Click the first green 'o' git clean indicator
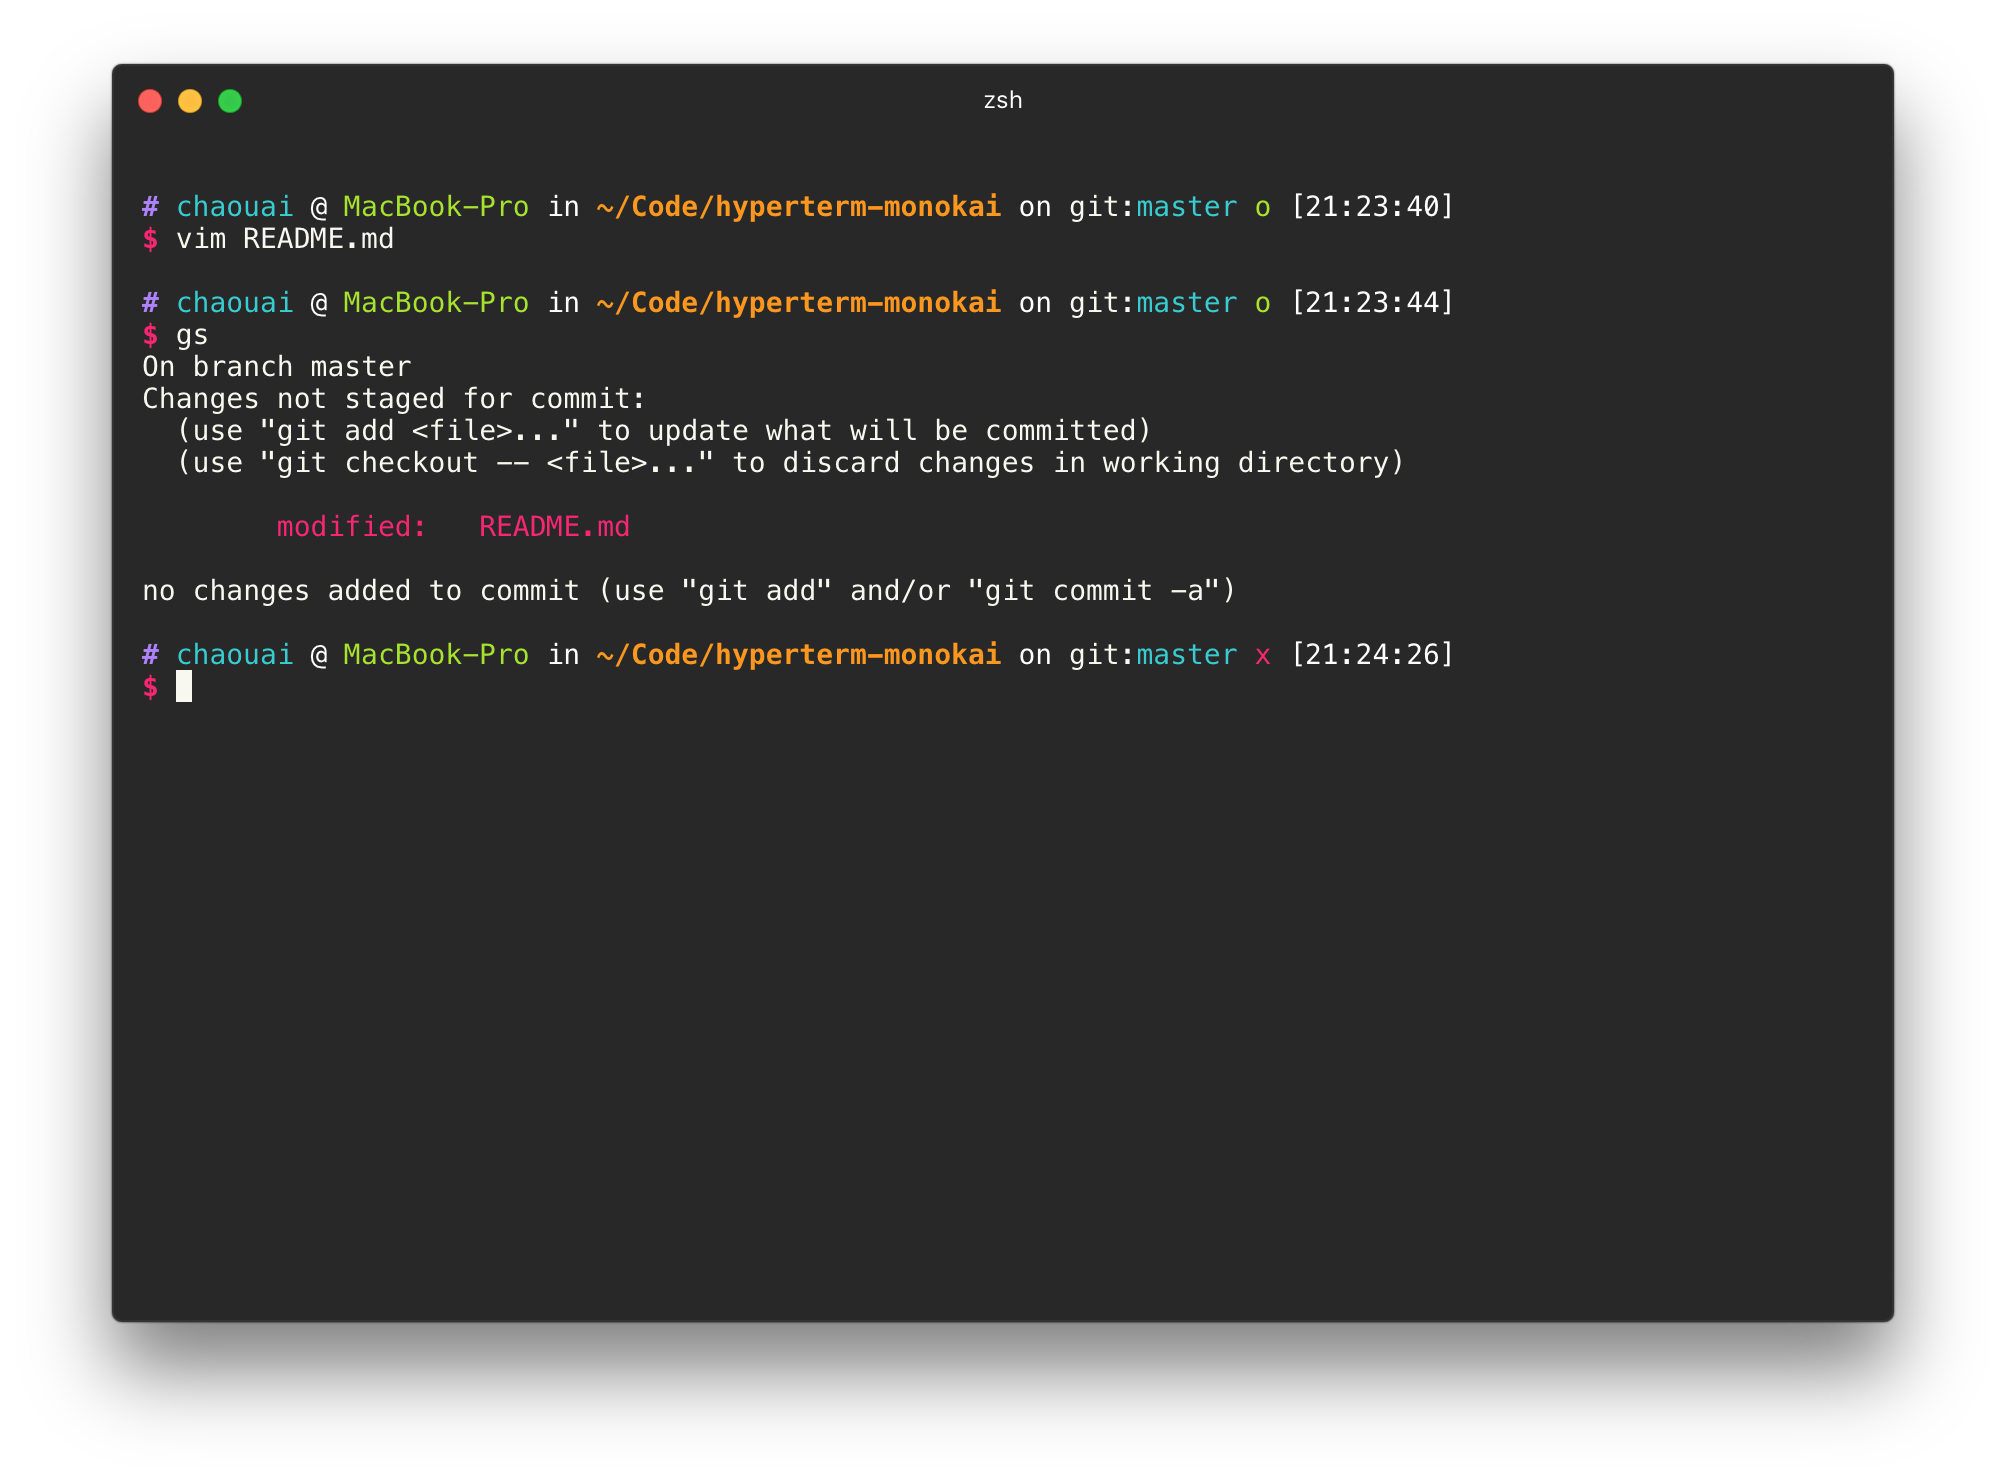This screenshot has height=1482, width=2006. click(x=1262, y=207)
